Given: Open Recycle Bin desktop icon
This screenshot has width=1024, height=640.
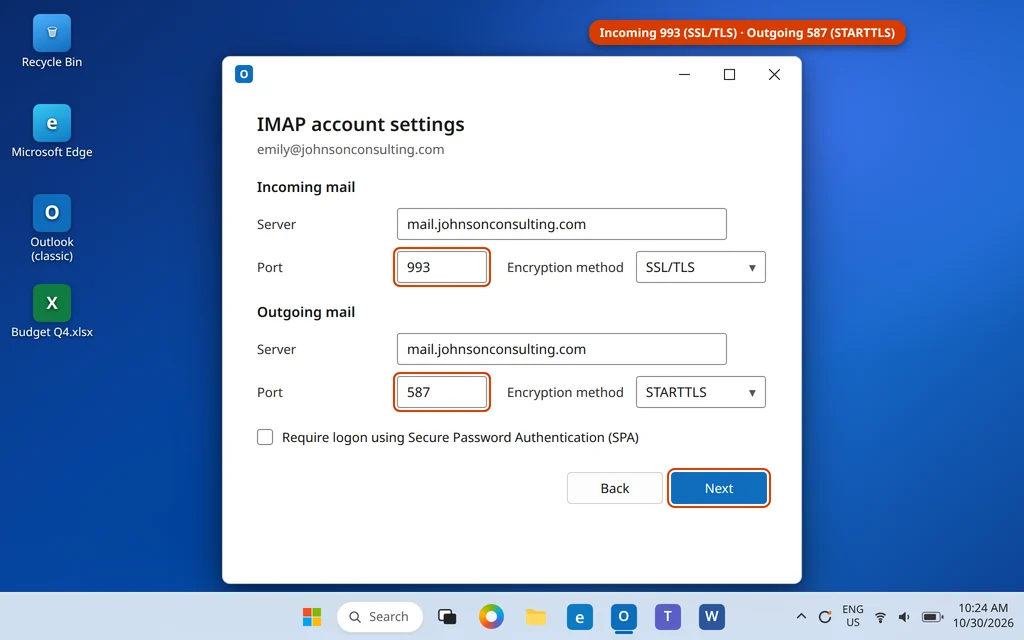Looking at the screenshot, I should [x=52, y=42].
